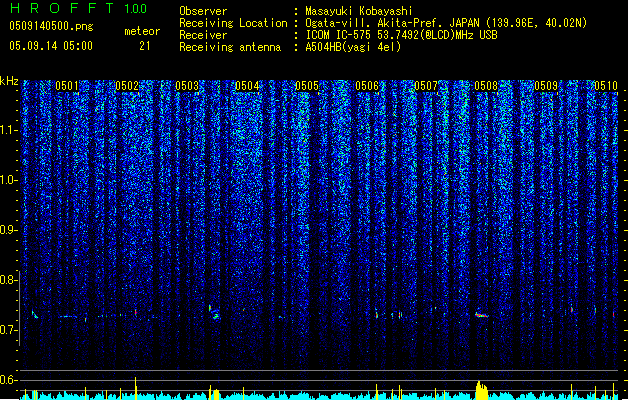Click the 0.9 kHz axis label
629x400 pixels.
pos(9,230)
